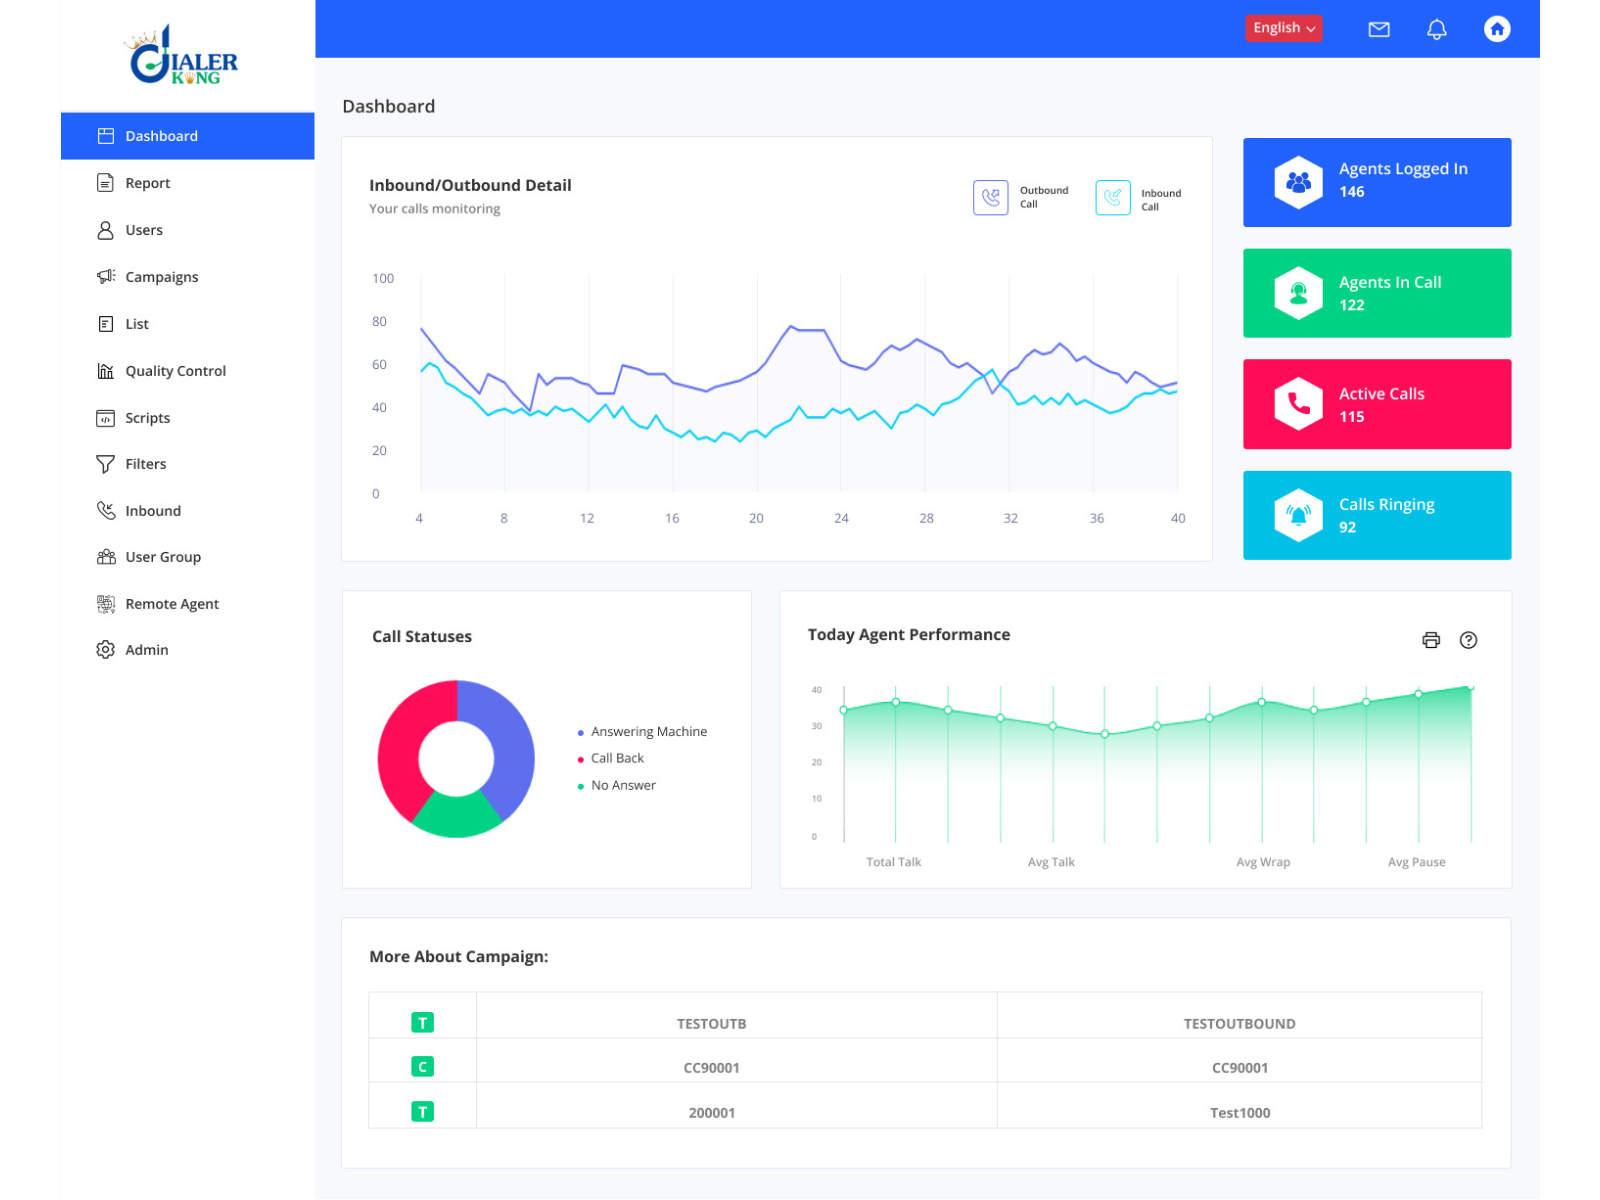Open the English language dropdown
This screenshot has height=1200, width=1600.
pos(1284,28)
